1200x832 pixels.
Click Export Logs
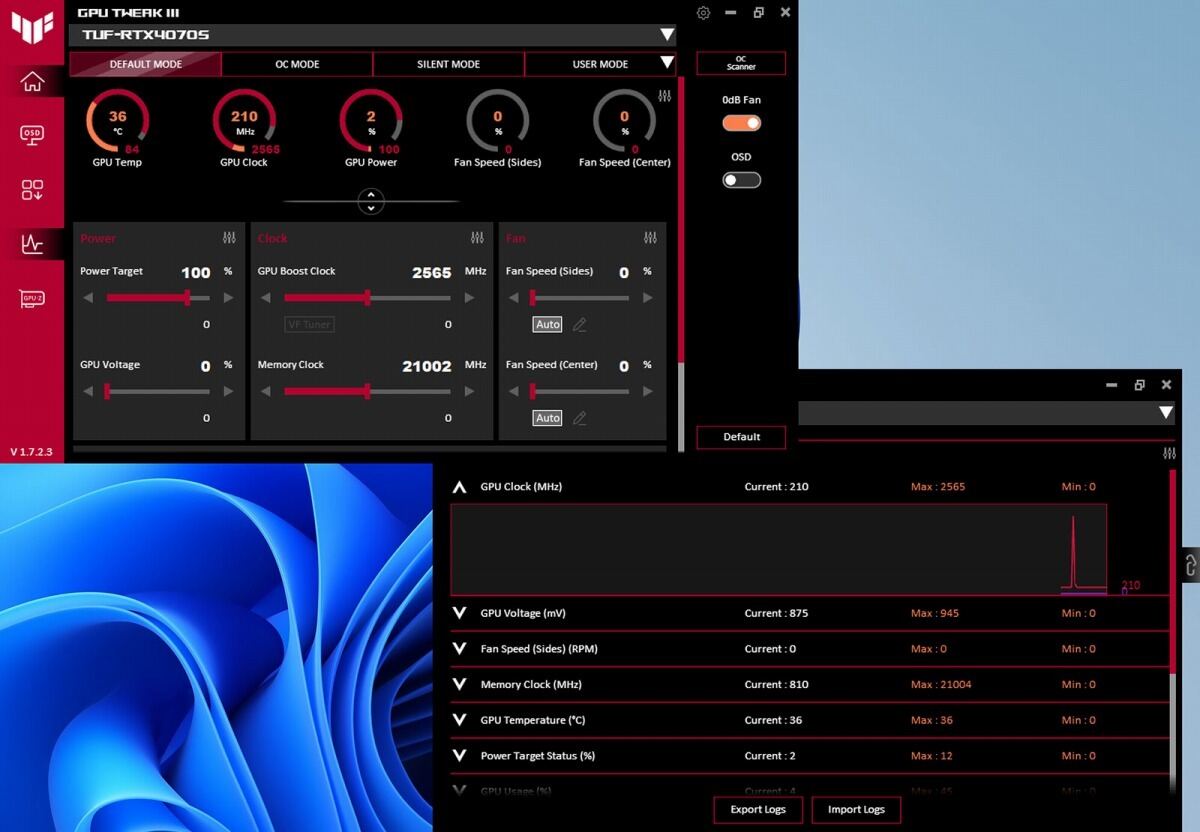(x=758, y=810)
